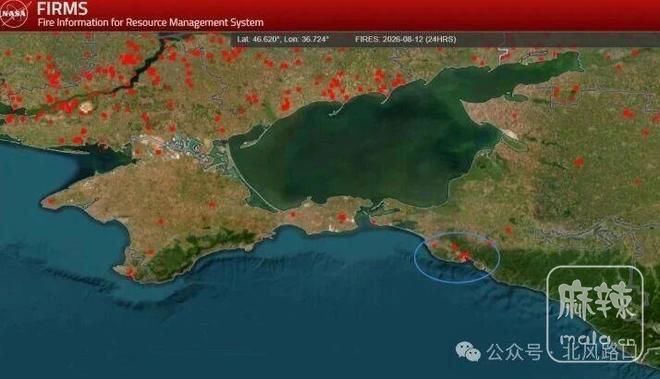Viewport: 660px width, 379px height.
Task: Click the fire hotspot inside the blue ellipse
Action: click(464, 255)
